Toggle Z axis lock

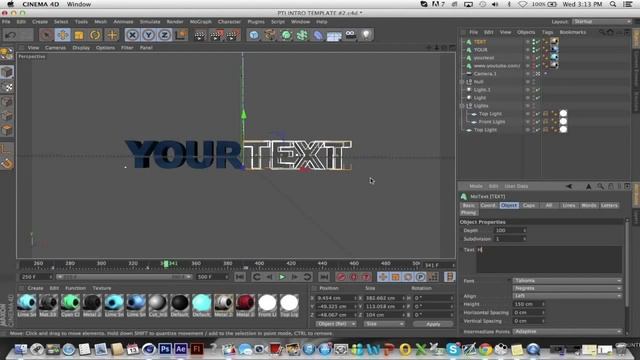164,35
